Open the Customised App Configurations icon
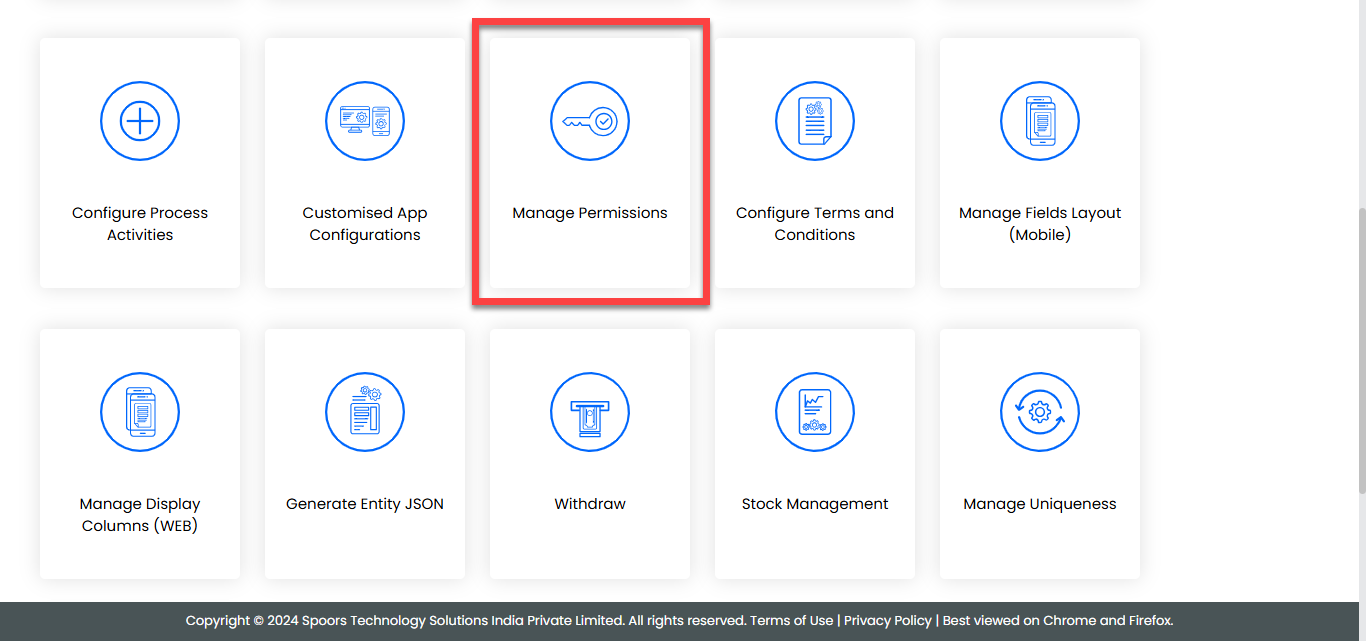 (x=365, y=121)
